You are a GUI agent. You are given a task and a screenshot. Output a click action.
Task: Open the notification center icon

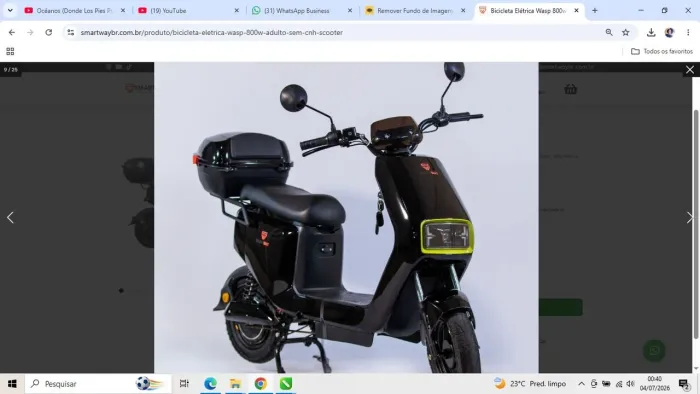click(683, 384)
